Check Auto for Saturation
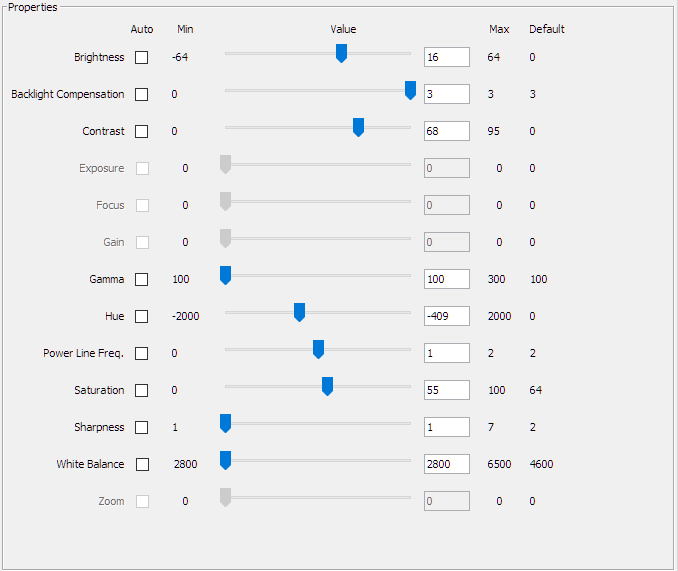The width and height of the screenshot is (678, 571). click(x=141, y=390)
